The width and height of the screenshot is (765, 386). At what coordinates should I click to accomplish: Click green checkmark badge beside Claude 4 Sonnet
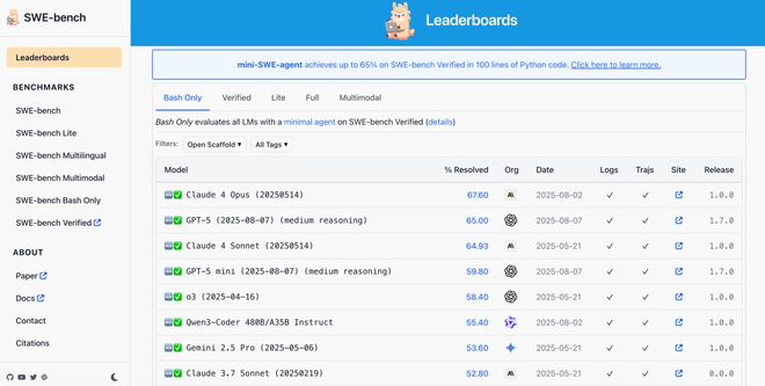pyautogui.click(x=178, y=246)
